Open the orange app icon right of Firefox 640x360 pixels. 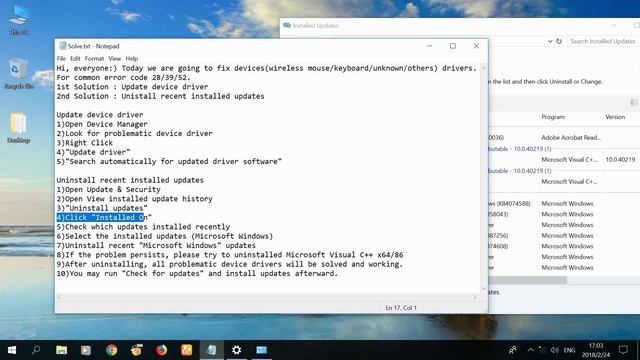(187, 350)
